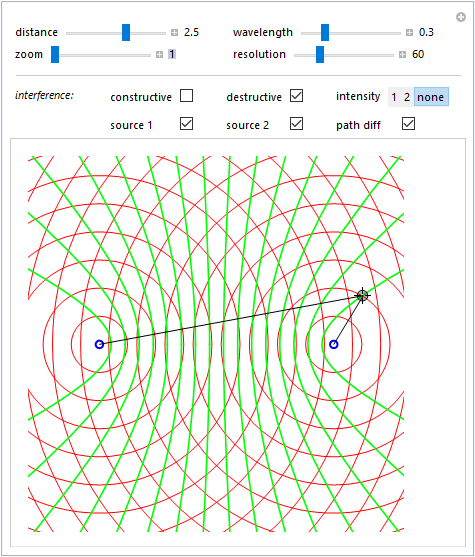The width and height of the screenshot is (475, 557).
Task: Click the zoom slider thumb
Action: click(x=55, y=55)
